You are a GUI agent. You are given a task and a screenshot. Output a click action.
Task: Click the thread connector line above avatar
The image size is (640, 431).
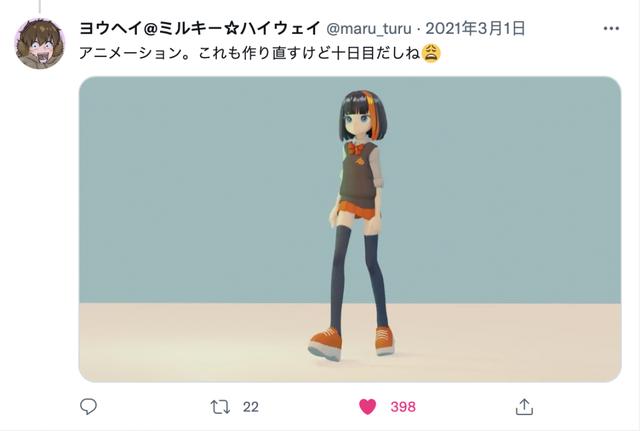click(x=40, y=6)
